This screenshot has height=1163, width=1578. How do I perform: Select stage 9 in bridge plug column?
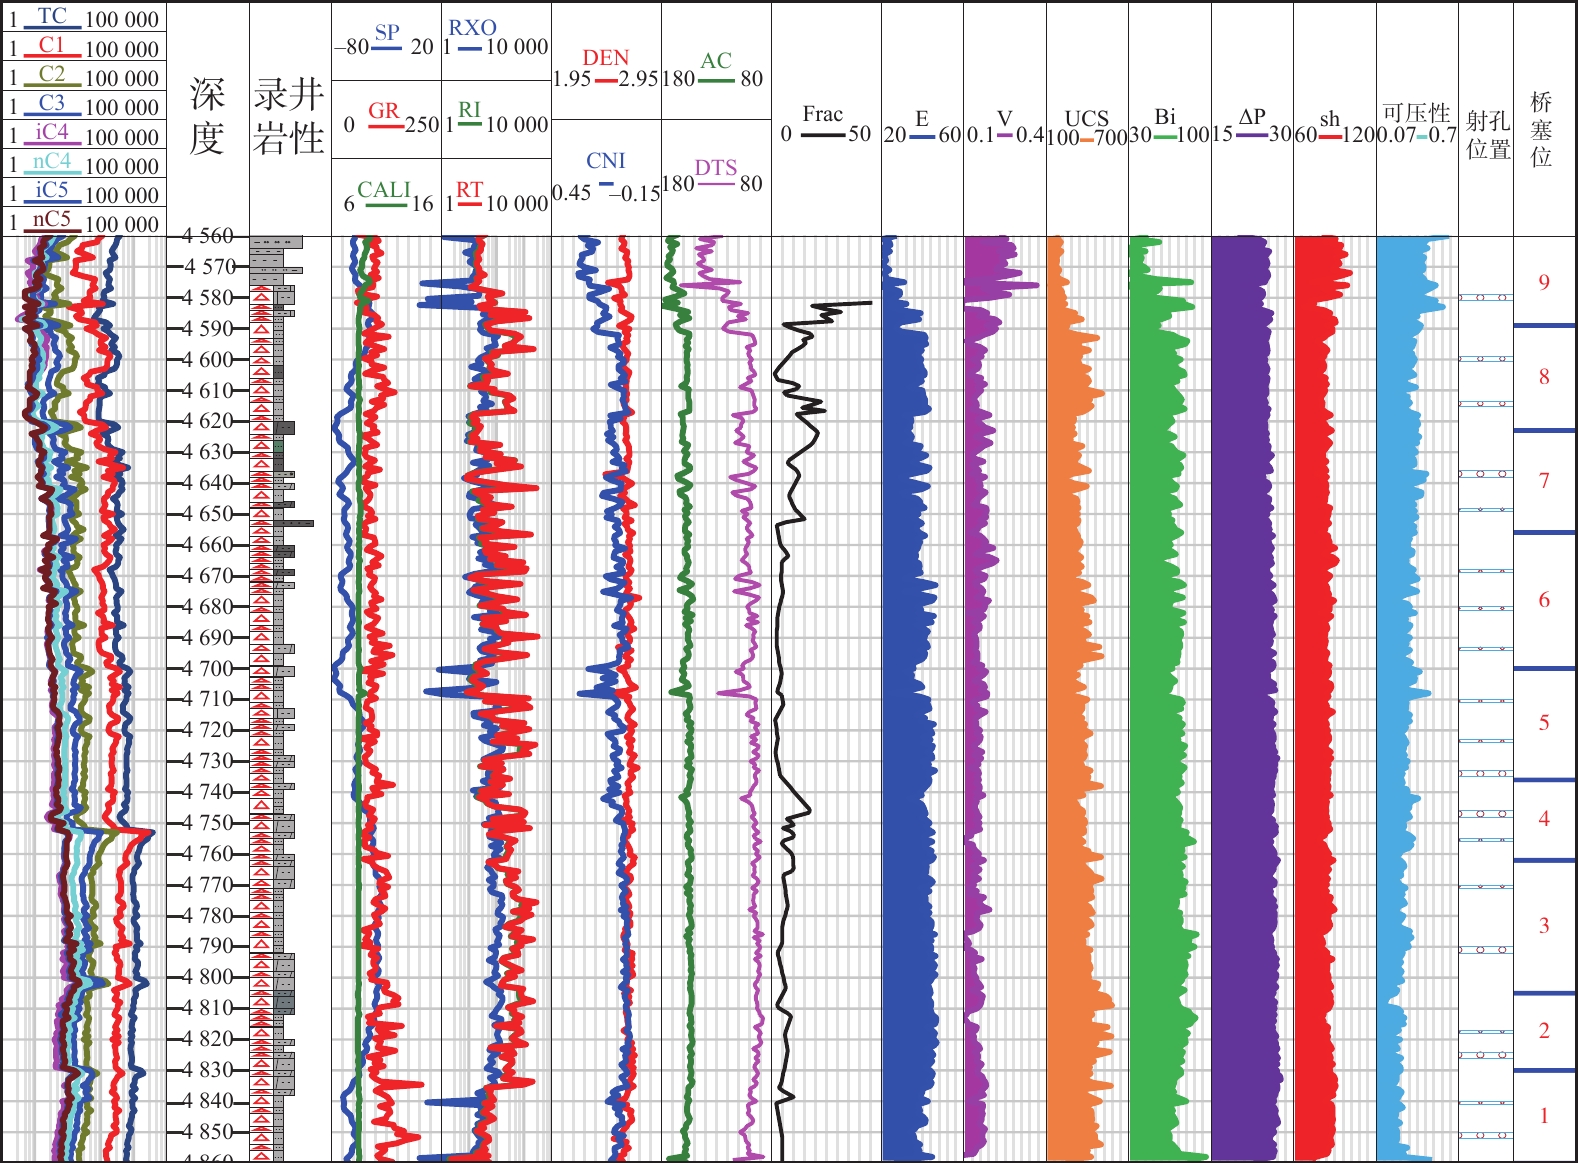click(x=1544, y=283)
